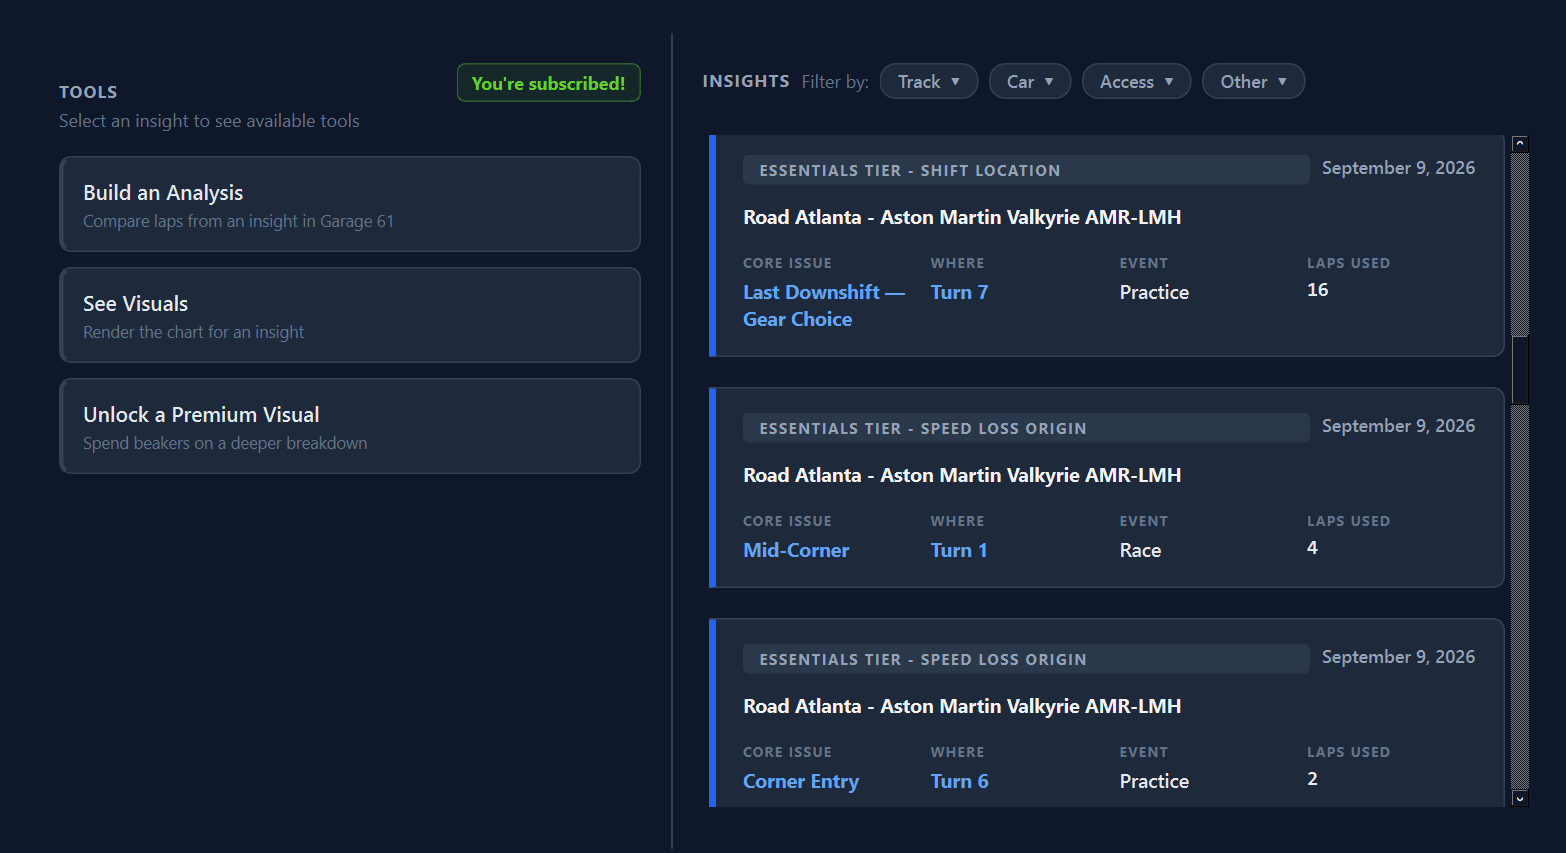The image size is (1566, 853).
Task: Click the INSIGHTS heading
Action: [x=746, y=81]
